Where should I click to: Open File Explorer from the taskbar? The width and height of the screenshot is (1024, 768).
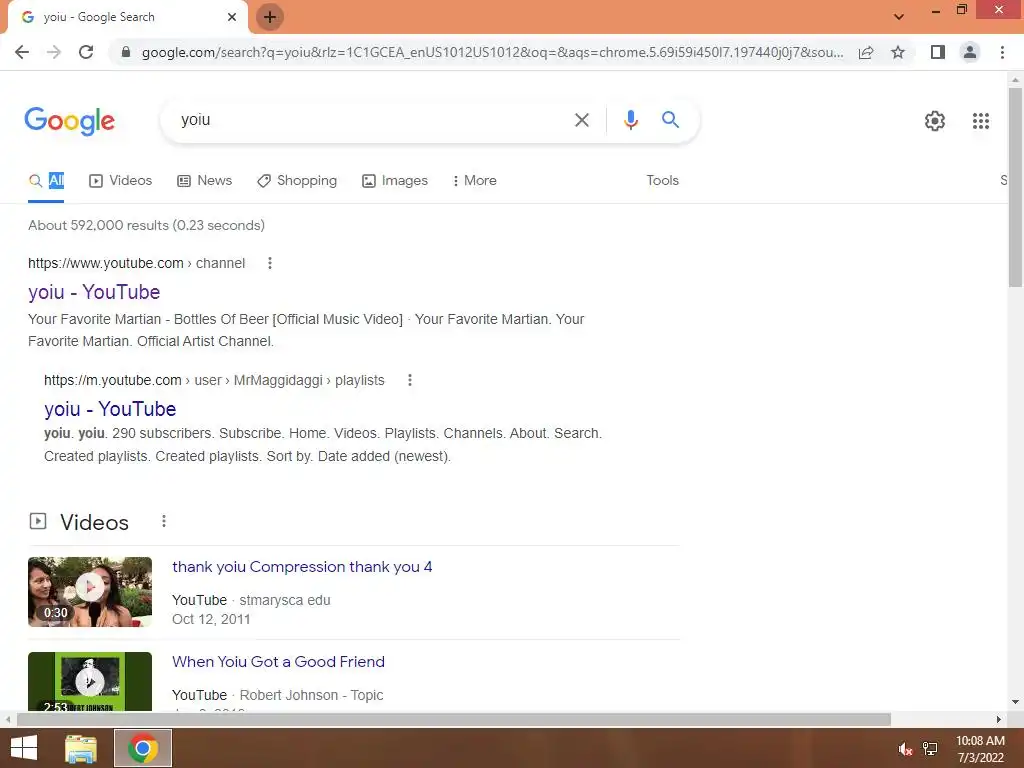pyautogui.click(x=81, y=749)
